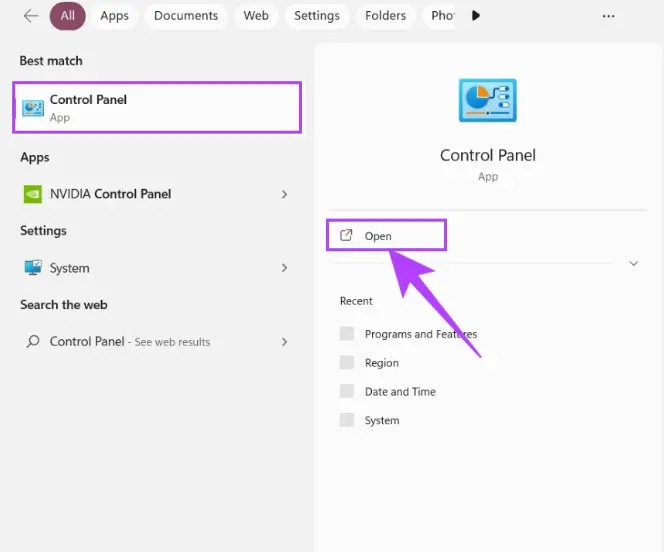This screenshot has height=552, width=664.
Task: Switch to the Folders filter tab
Action: point(385,16)
